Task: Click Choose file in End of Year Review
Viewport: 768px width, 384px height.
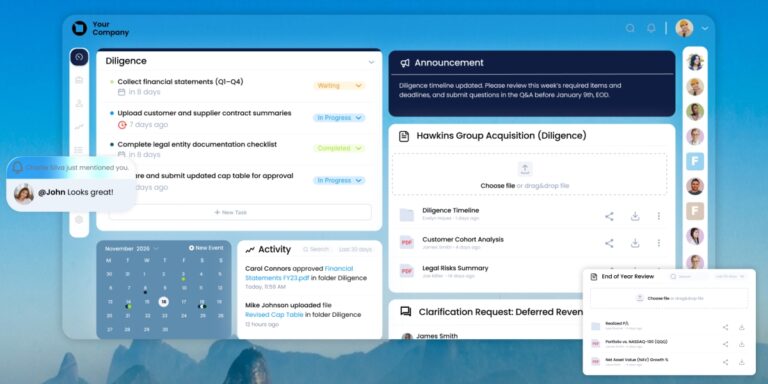Action: point(658,298)
